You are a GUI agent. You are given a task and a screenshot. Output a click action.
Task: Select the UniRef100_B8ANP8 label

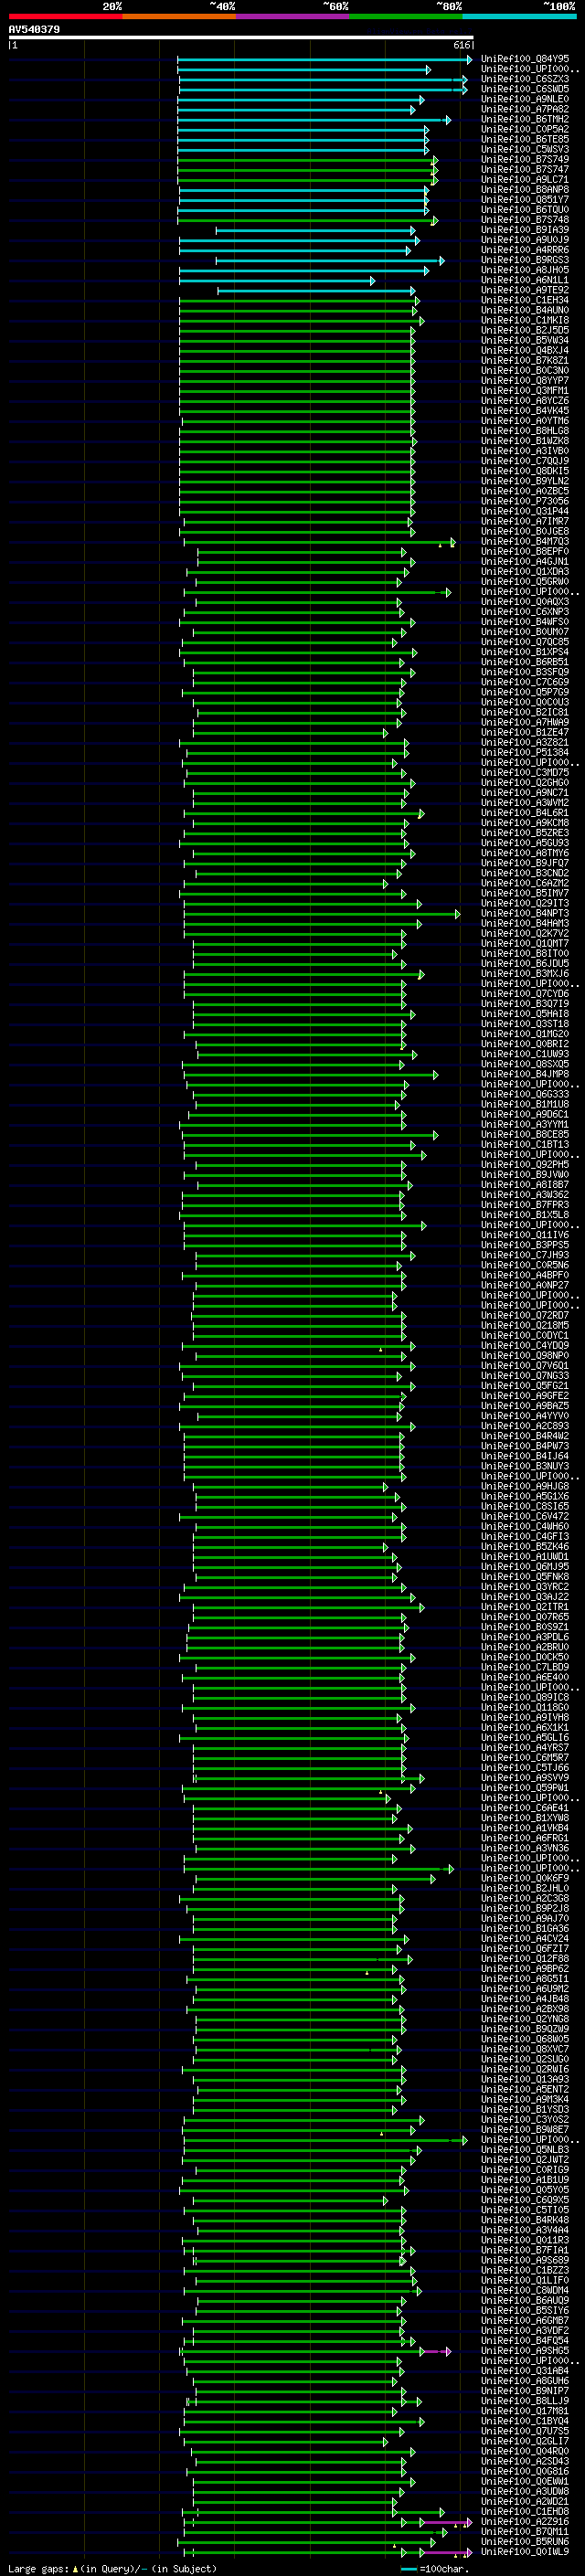tap(525, 190)
